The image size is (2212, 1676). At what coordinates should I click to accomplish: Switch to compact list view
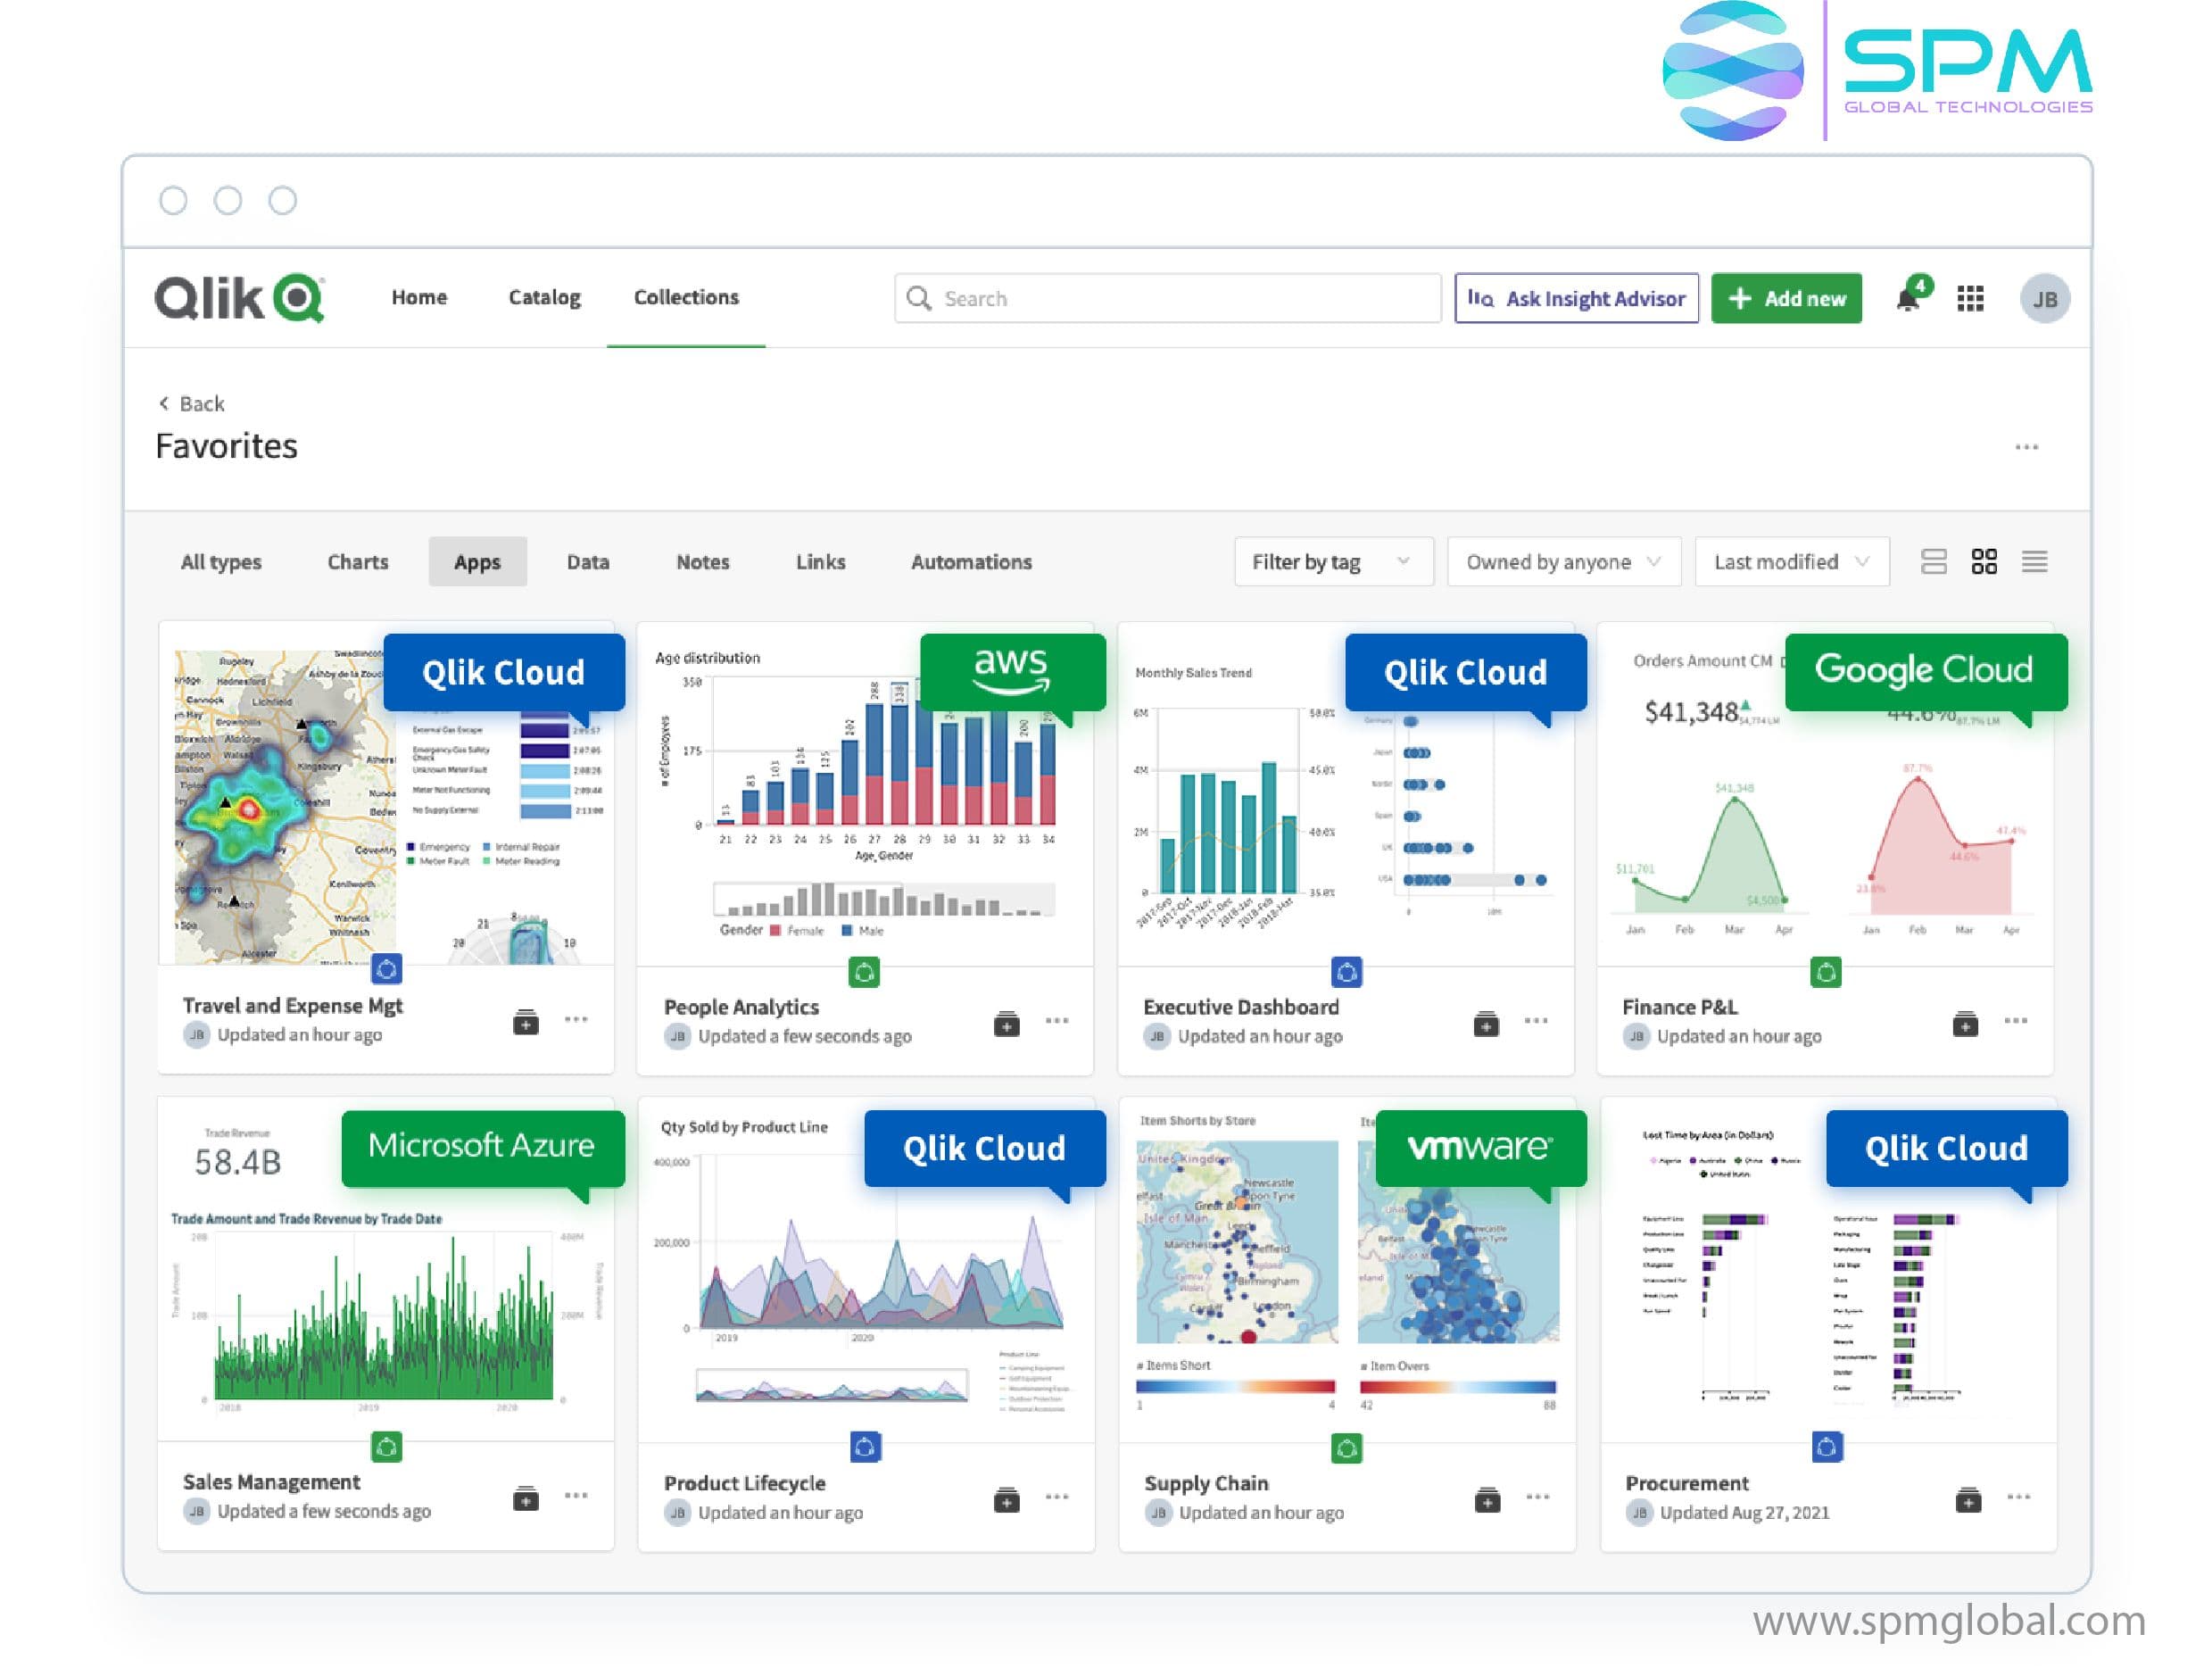[2034, 562]
